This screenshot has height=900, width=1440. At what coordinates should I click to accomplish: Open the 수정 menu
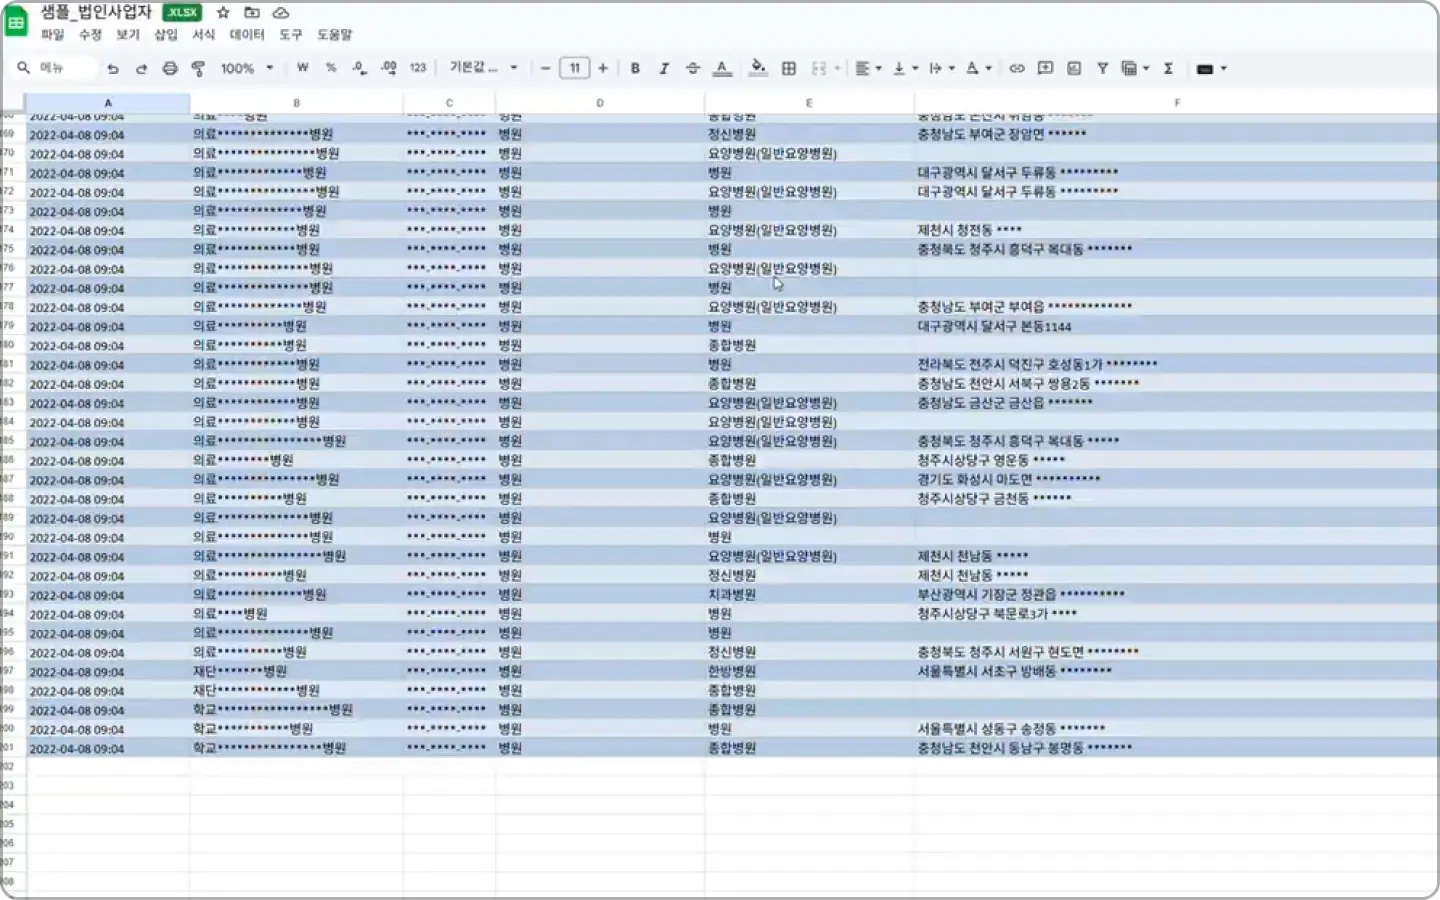(x=90, y=35)
